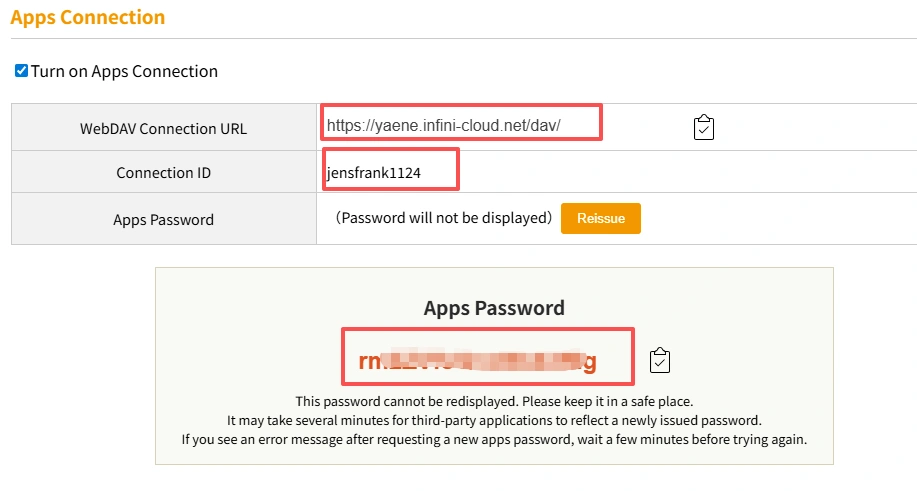Viewport: 917px width, 491px height.
Task: Click the 'WebDAV Connection URL' row label
Action: point(163,128)
